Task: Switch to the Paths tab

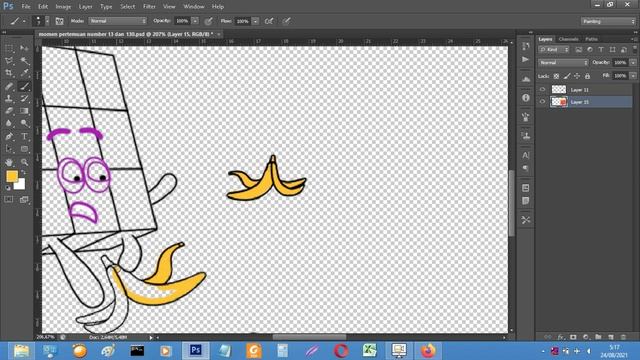Action: click(591, 39)
